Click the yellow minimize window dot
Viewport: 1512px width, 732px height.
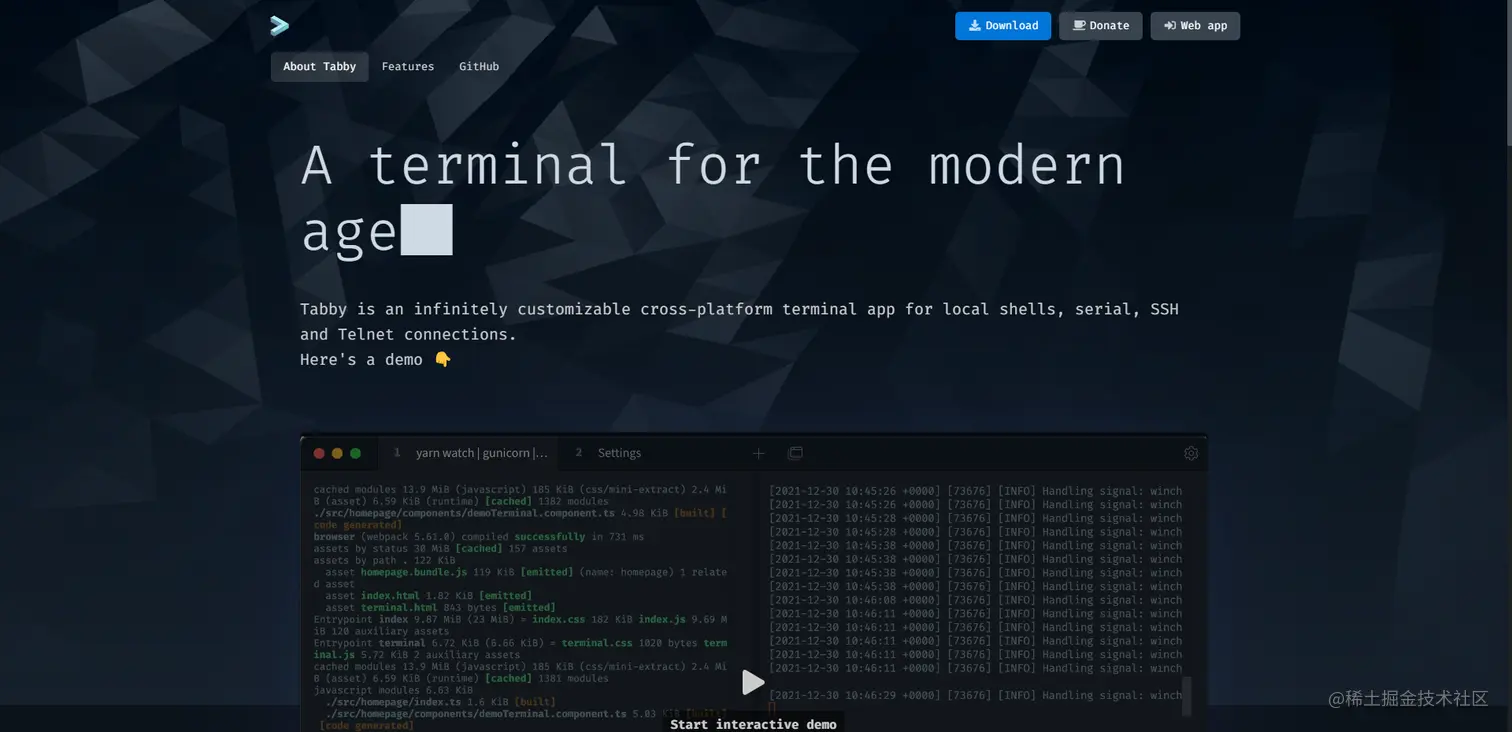(x=338, y=454)
